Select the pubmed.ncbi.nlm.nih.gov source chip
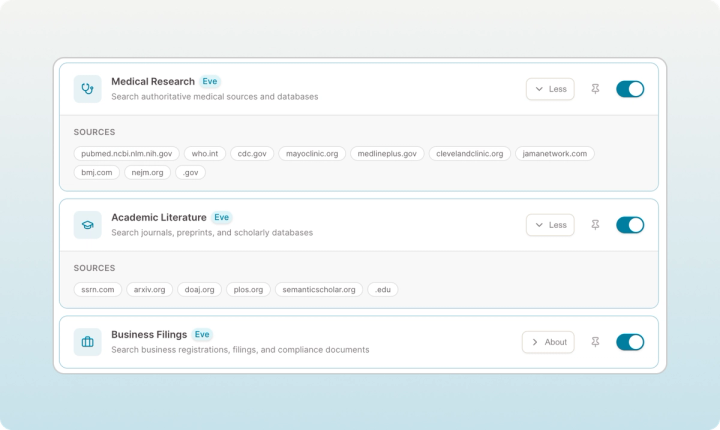The height and width of the screenshot is (430, 720). pos(127,153)
